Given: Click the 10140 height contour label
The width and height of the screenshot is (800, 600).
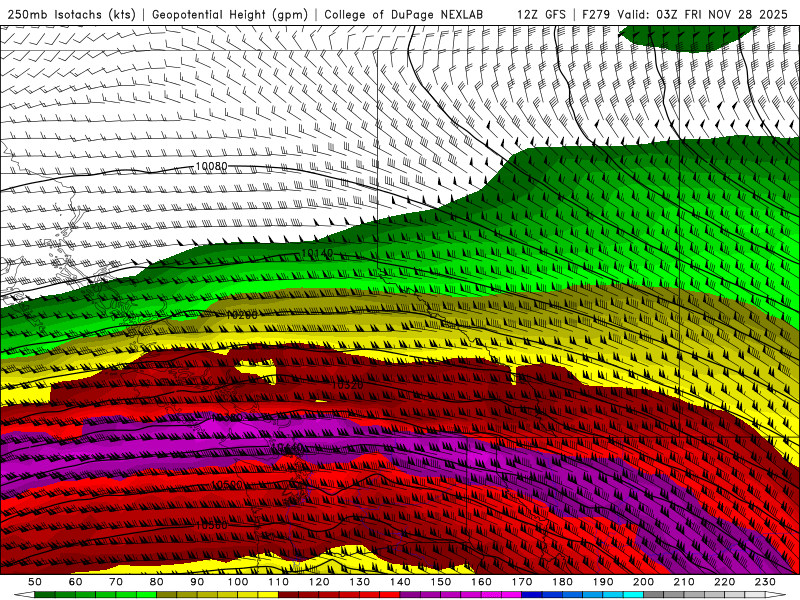Looking at the screenshot, I should (x=317, y=253).
